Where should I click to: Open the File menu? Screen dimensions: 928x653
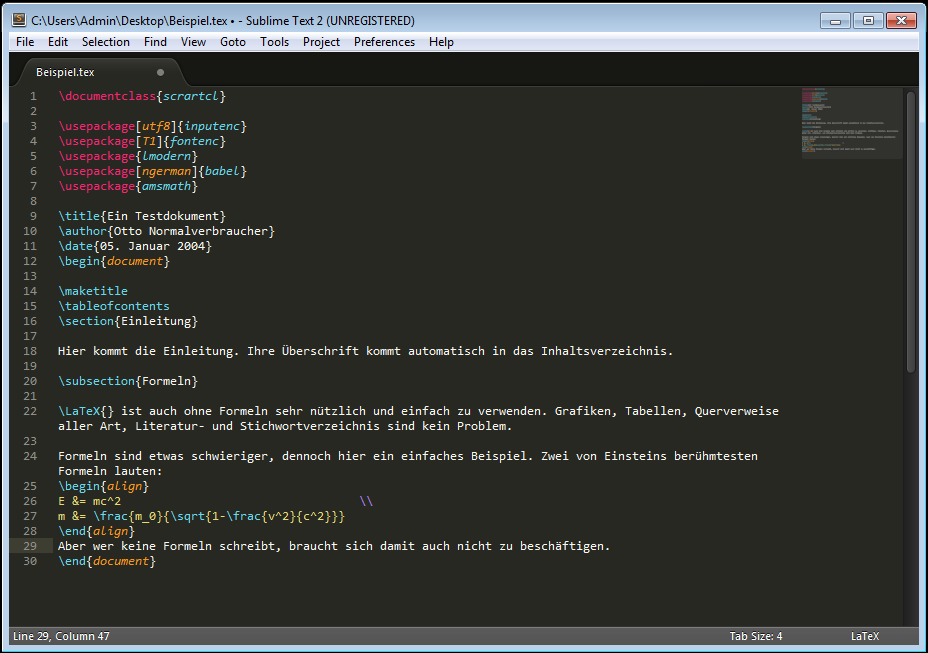25,42
